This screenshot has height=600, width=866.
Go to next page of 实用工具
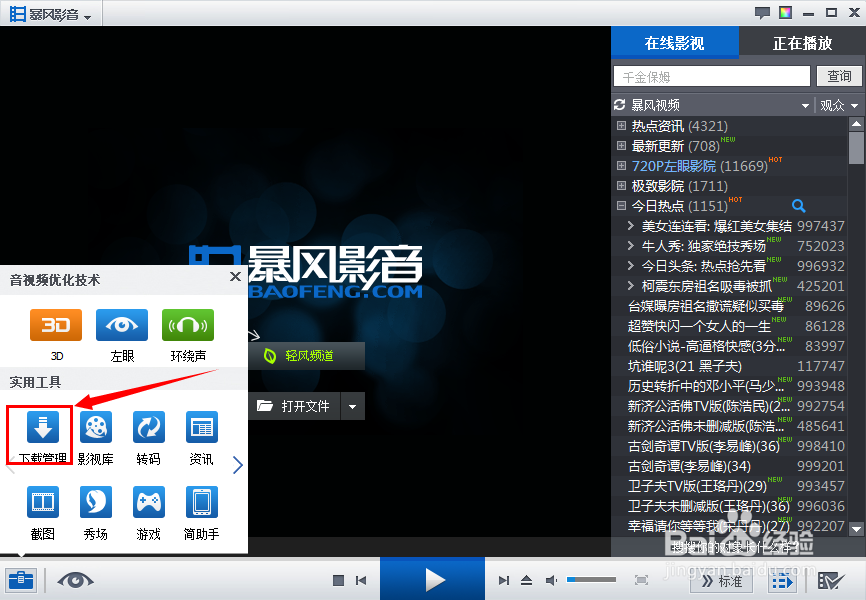tap(238, 465)
